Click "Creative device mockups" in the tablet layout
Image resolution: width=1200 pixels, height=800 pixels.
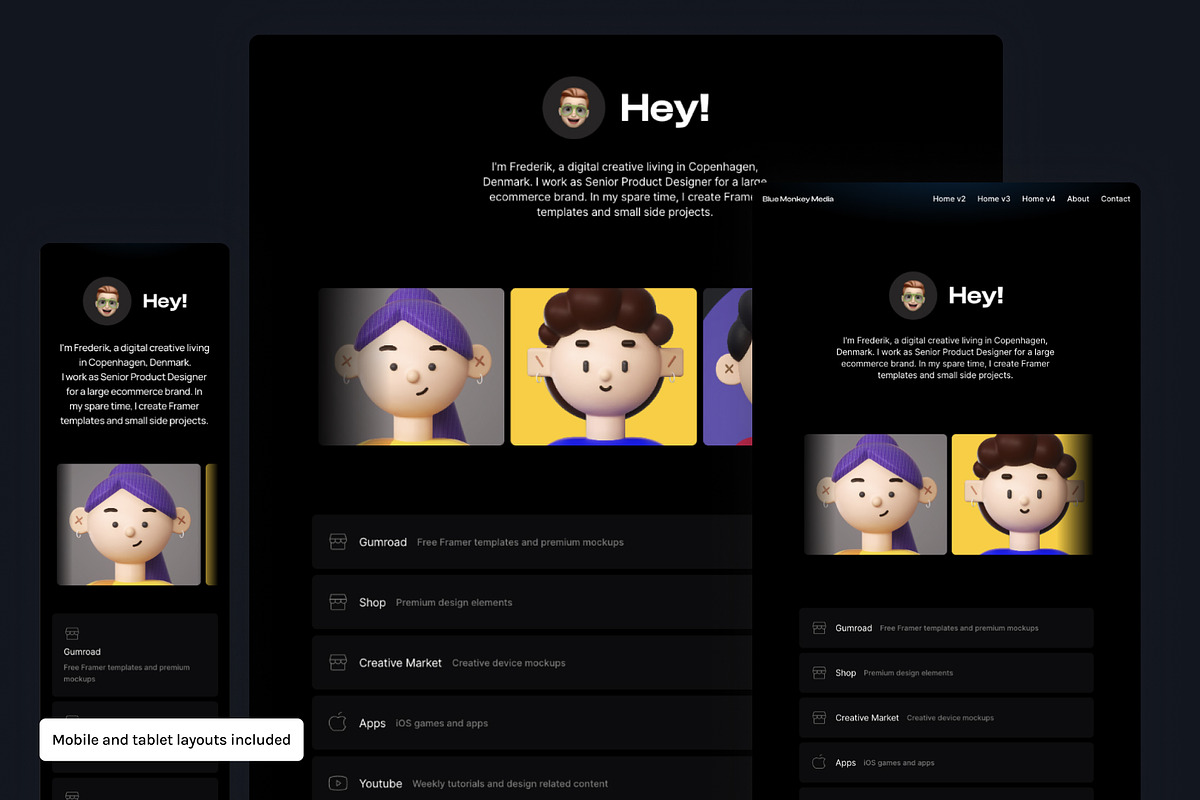tap(950, 718)
